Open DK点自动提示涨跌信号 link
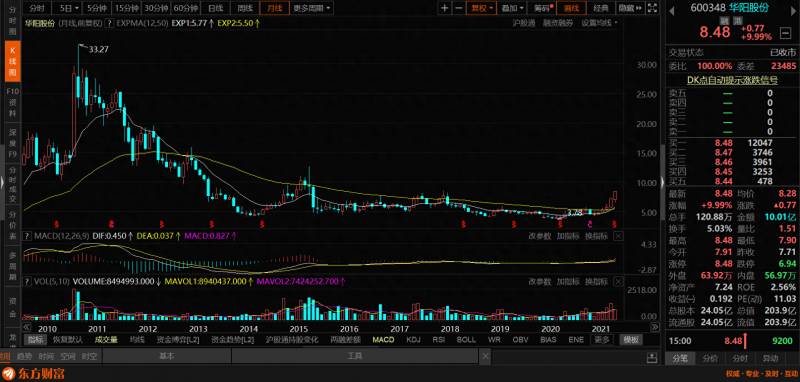The height and width of the screenshot is (382, 800). pos(732,80)
